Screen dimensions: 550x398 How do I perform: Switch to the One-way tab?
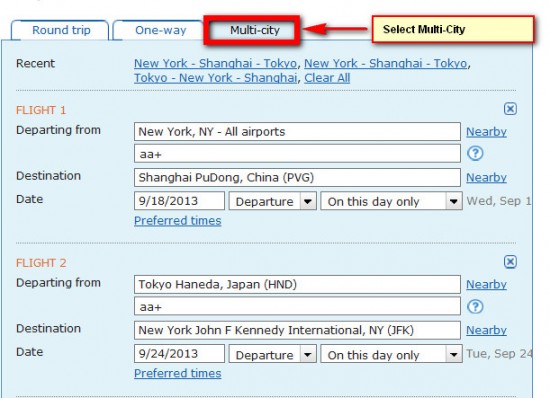click(x=160, y=30)
